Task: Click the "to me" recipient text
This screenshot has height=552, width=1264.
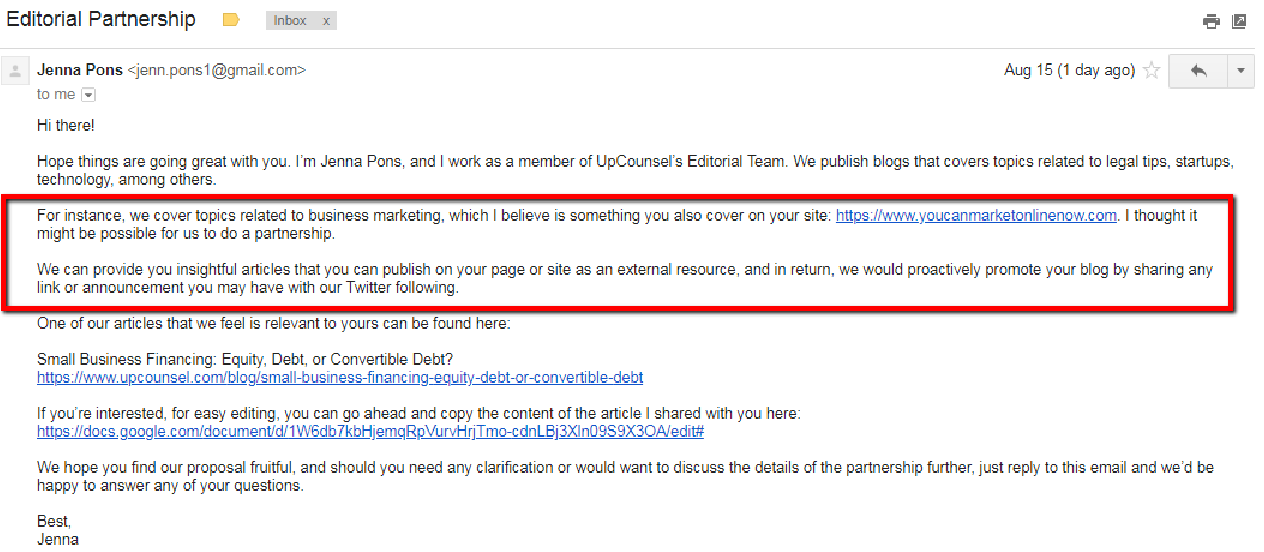Action: [56, 94]
